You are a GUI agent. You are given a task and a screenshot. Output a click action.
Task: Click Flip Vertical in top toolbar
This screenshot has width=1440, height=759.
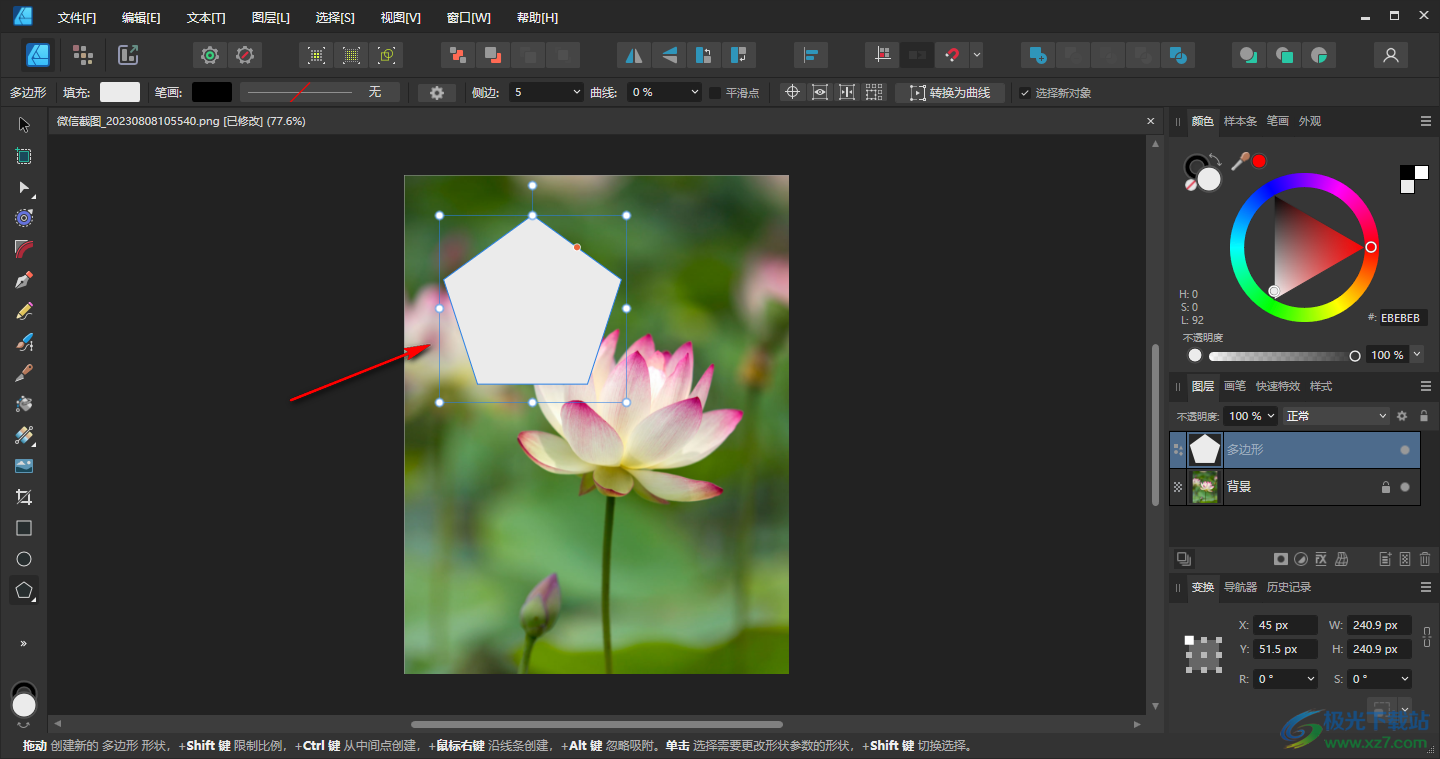coord(669,55)
